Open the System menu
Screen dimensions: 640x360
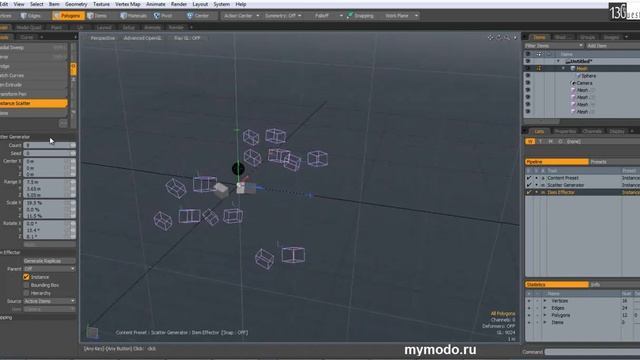222,4
